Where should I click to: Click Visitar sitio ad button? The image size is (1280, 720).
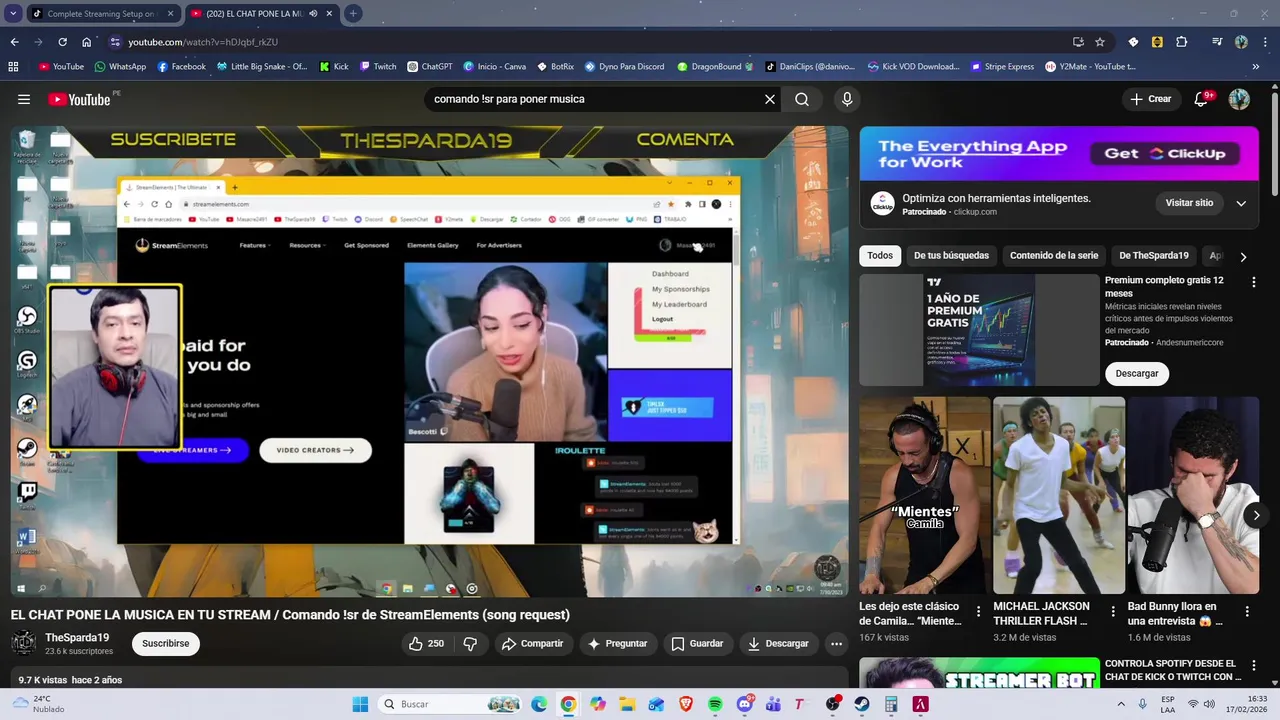click(1189, 203)
